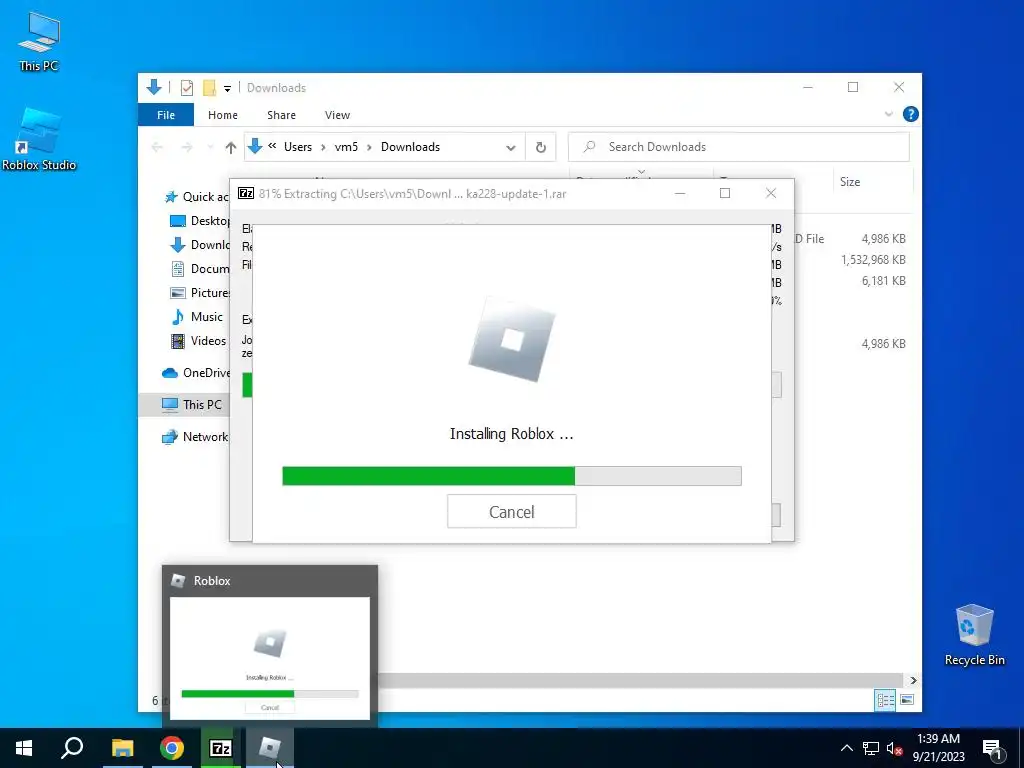Open taskbar Search magnifier

click(x=72, y=748)
